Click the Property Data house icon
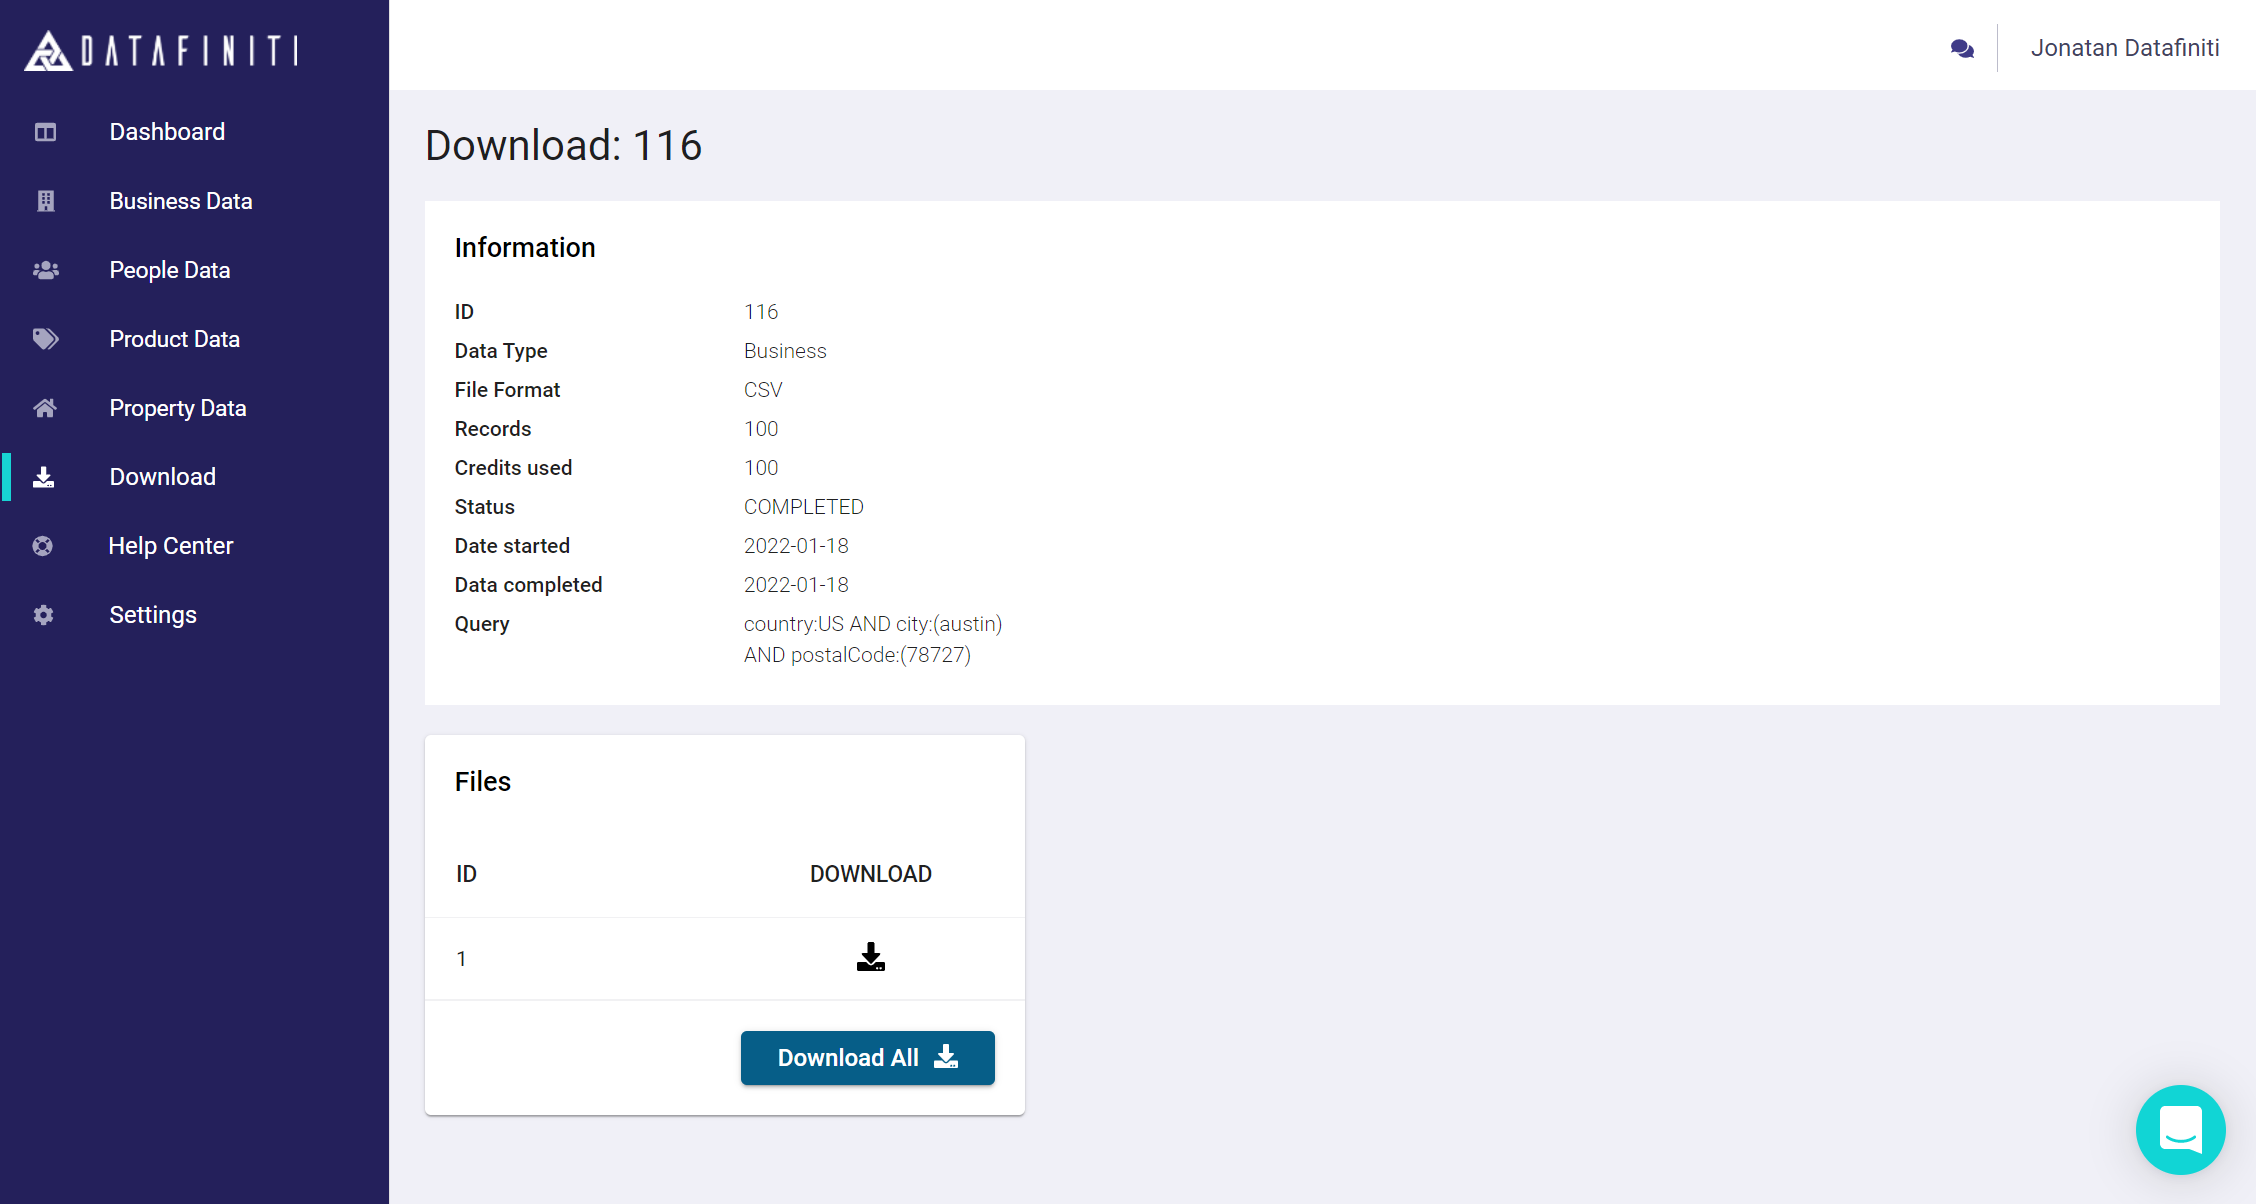This screenshot has height=1204, width=2256. point(45,408)
